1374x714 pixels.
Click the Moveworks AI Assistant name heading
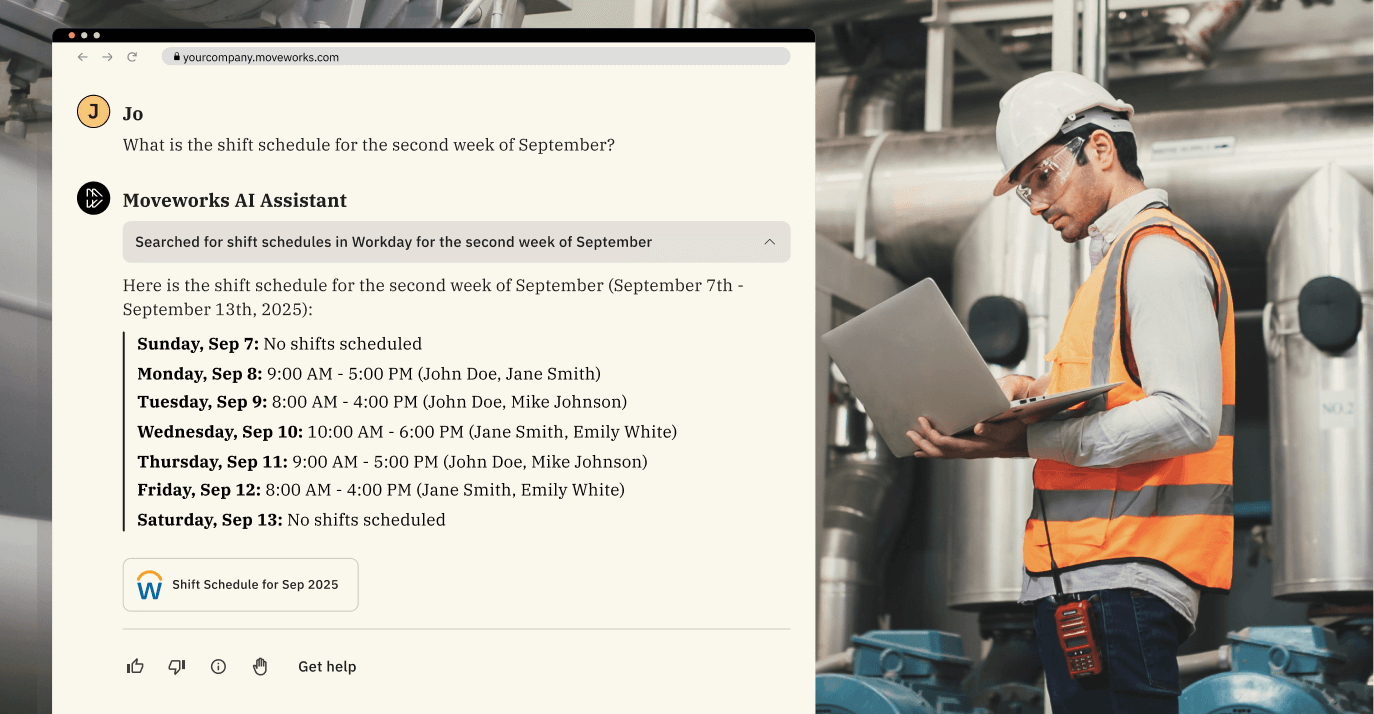point(234,200)
